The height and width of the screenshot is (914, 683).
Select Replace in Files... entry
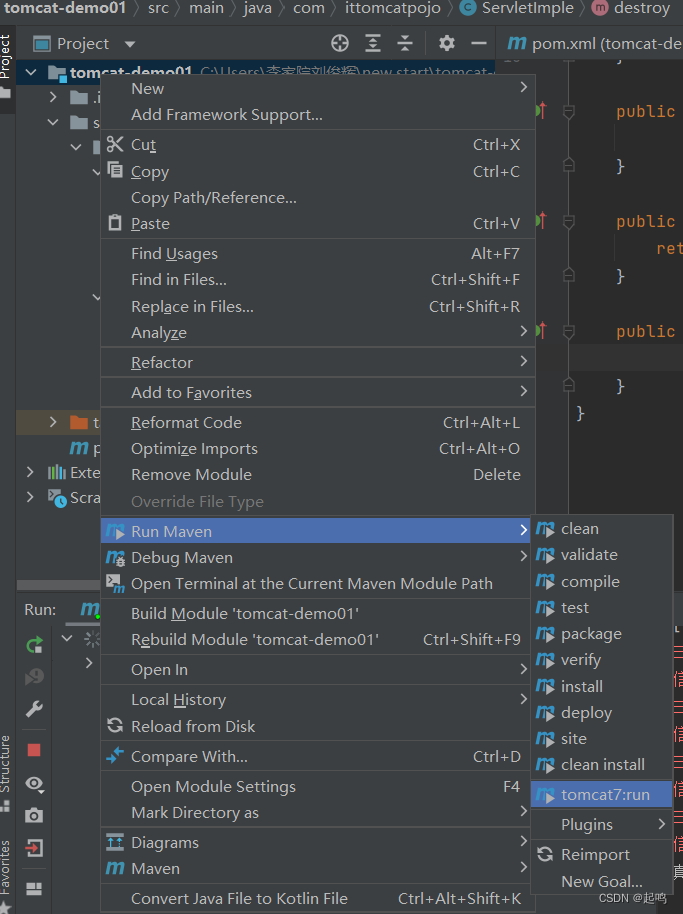pos(316,306)
